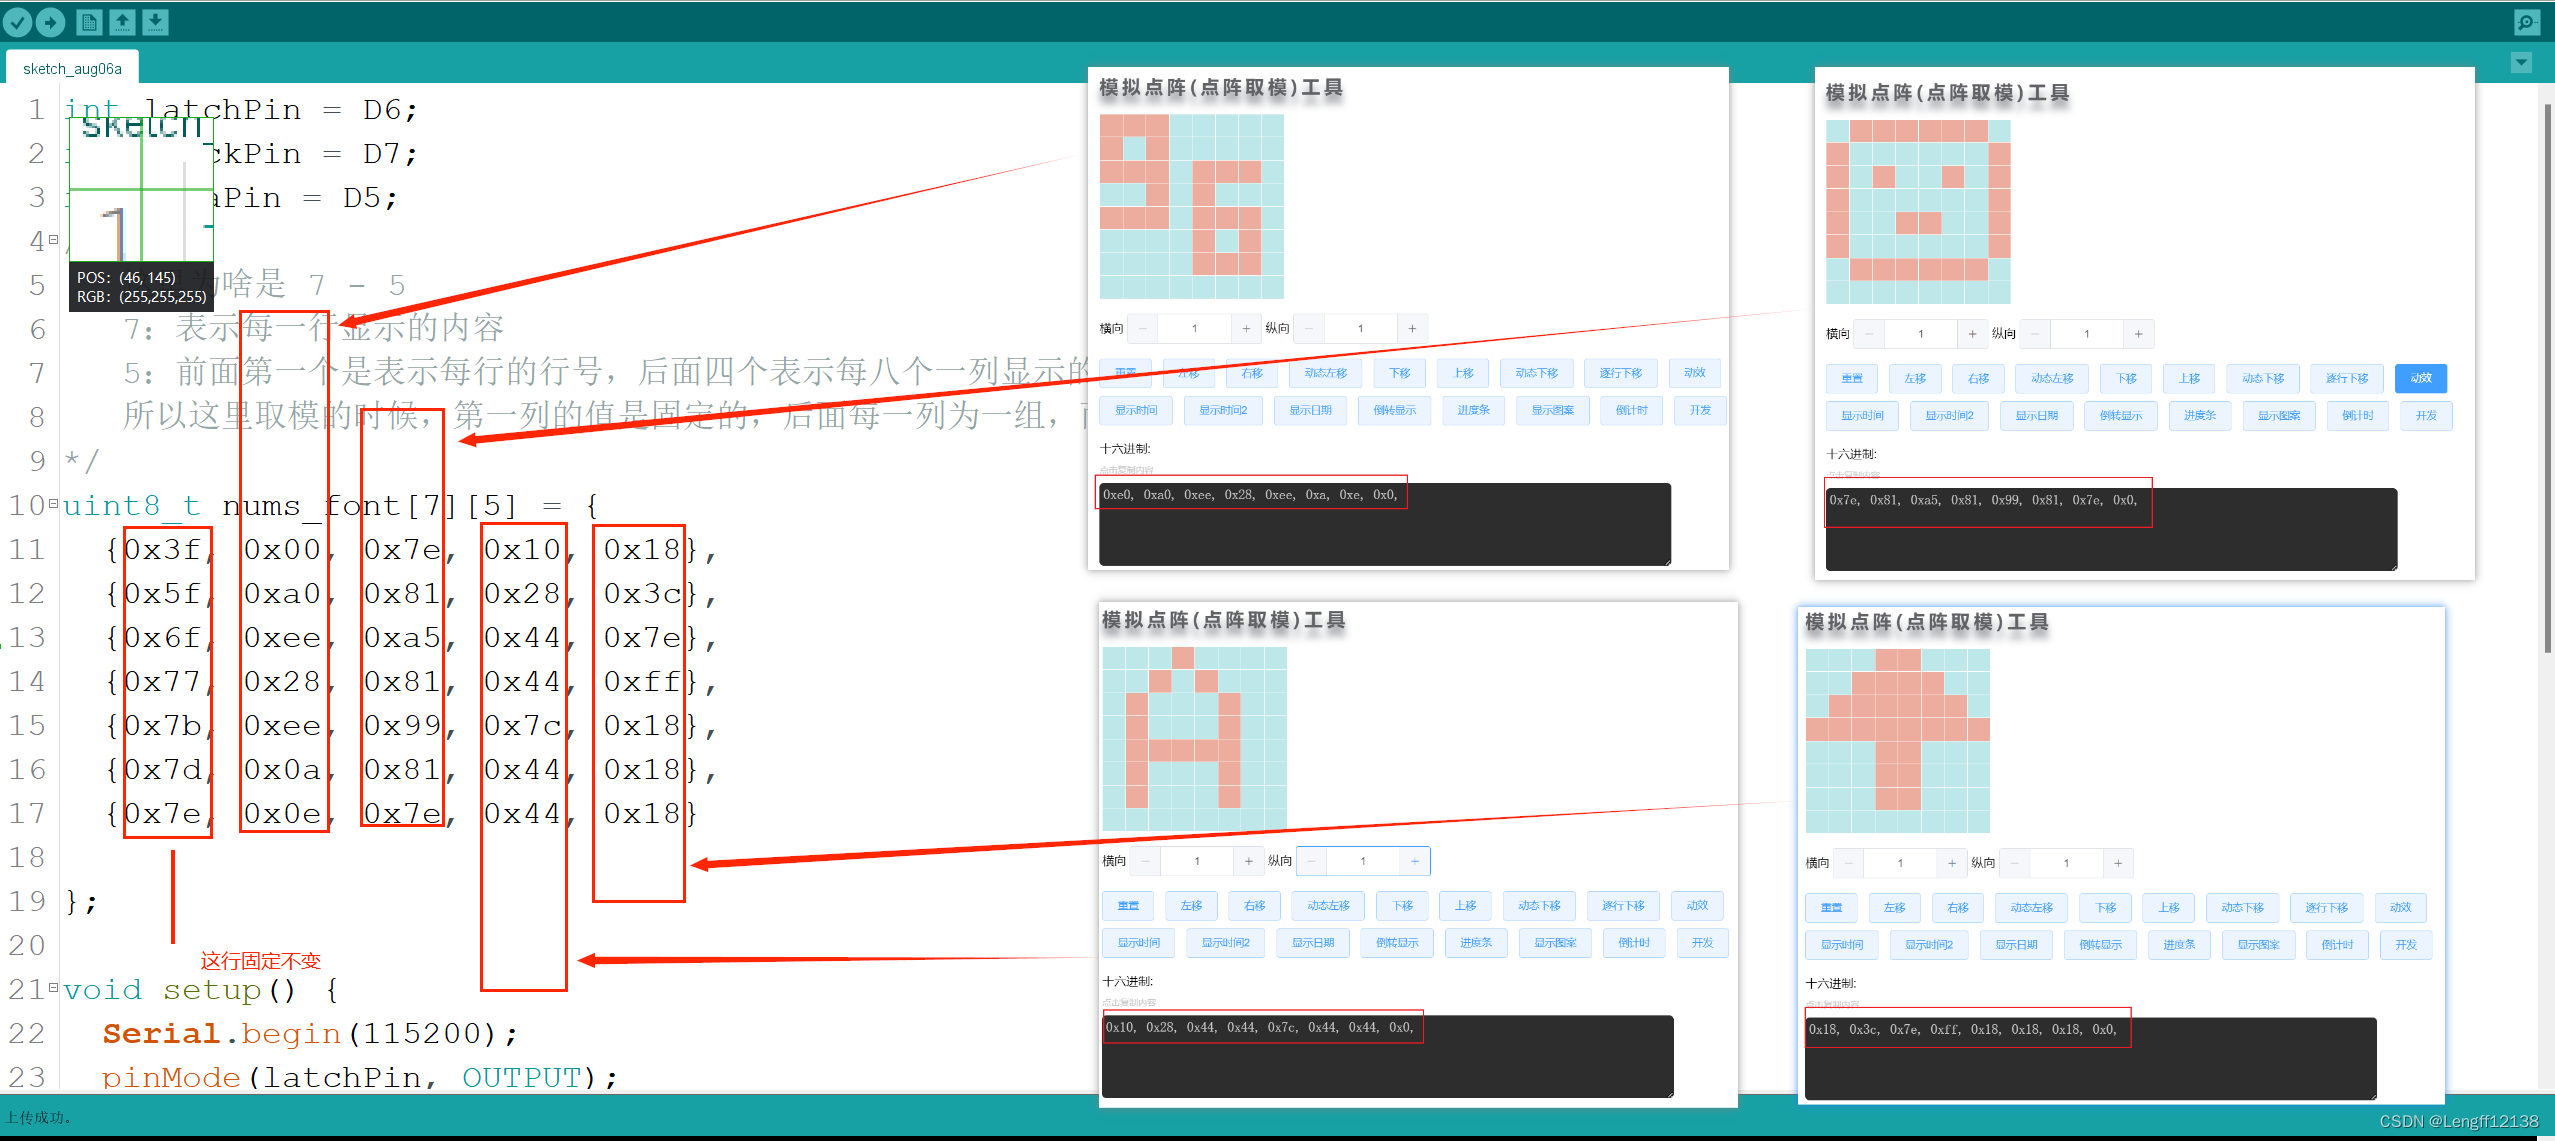Click 下移 in the up-arrow pattern panel
Screen dimensions: 2555x1141
[x=2105, y=908]
